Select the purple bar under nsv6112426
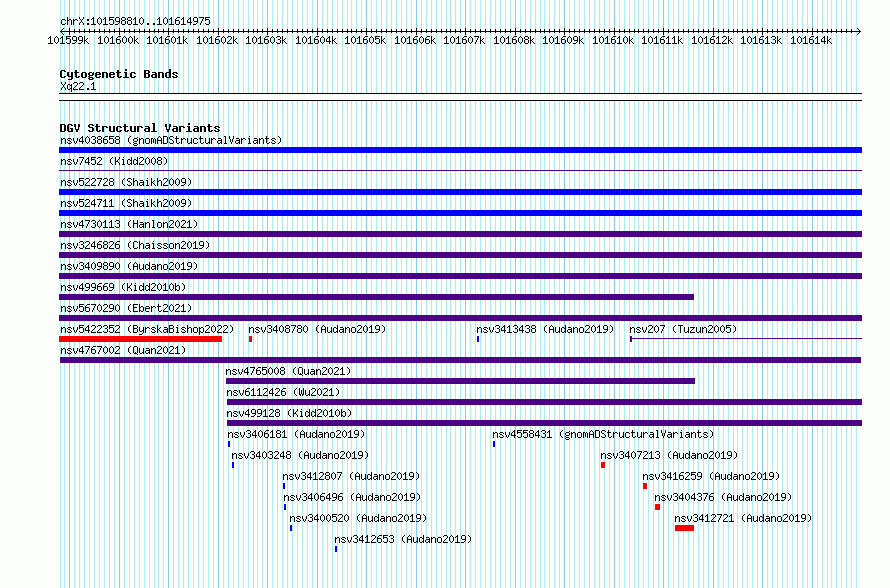This screenshot has width=890, height=588. tap(544, 402)
